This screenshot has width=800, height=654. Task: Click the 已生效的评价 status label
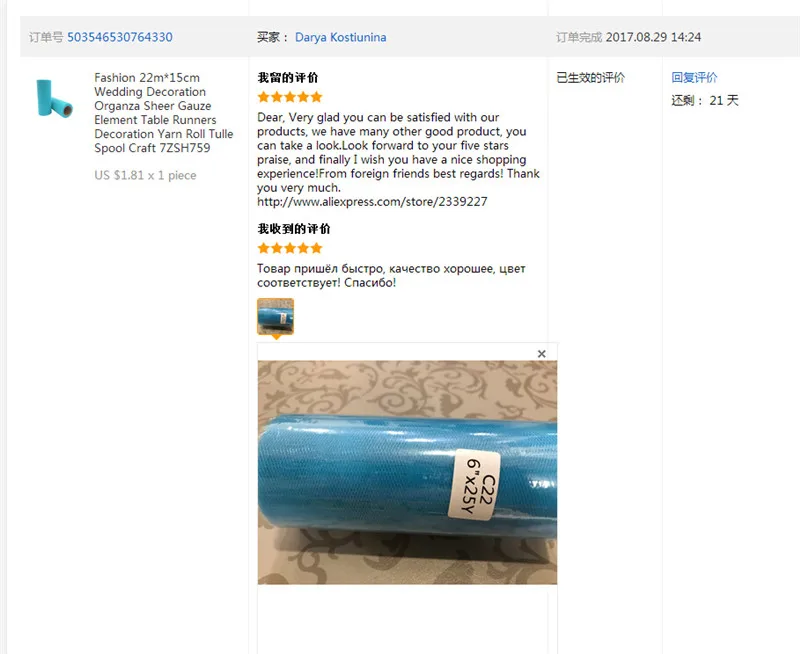point(590,78)
